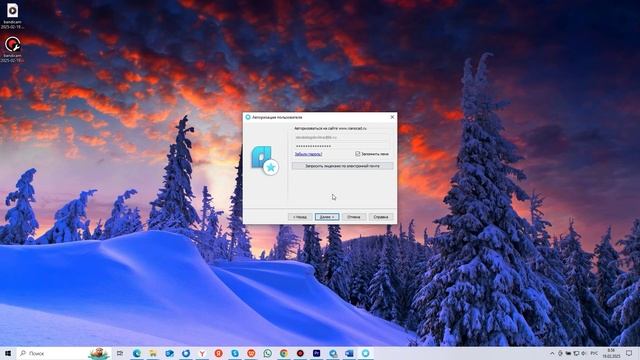Open WhatsApp from the taskbar
The image size is (640, 360).
click(x=267, y=353)
